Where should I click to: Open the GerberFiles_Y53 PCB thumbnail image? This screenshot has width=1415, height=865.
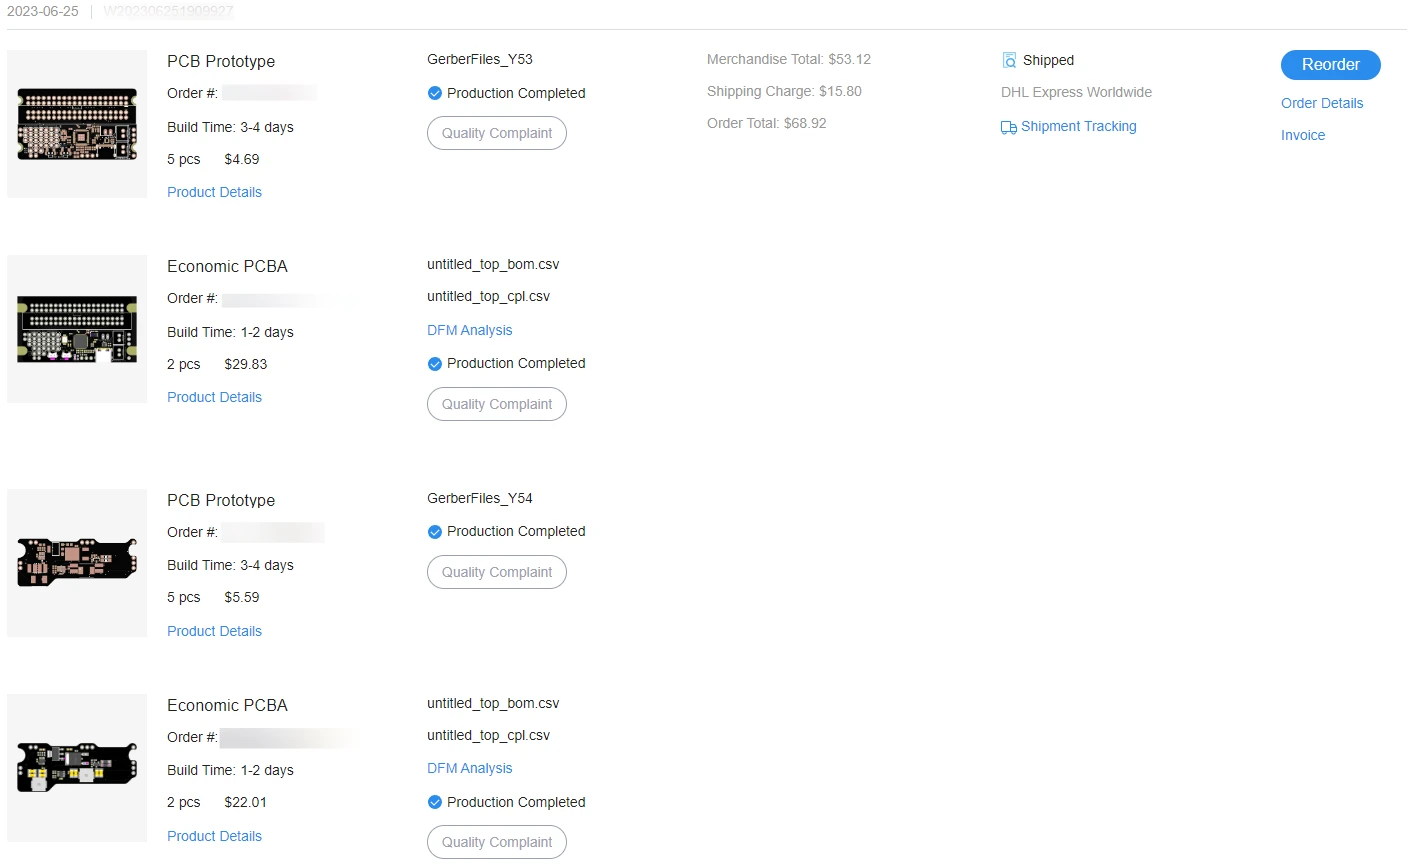77,124
